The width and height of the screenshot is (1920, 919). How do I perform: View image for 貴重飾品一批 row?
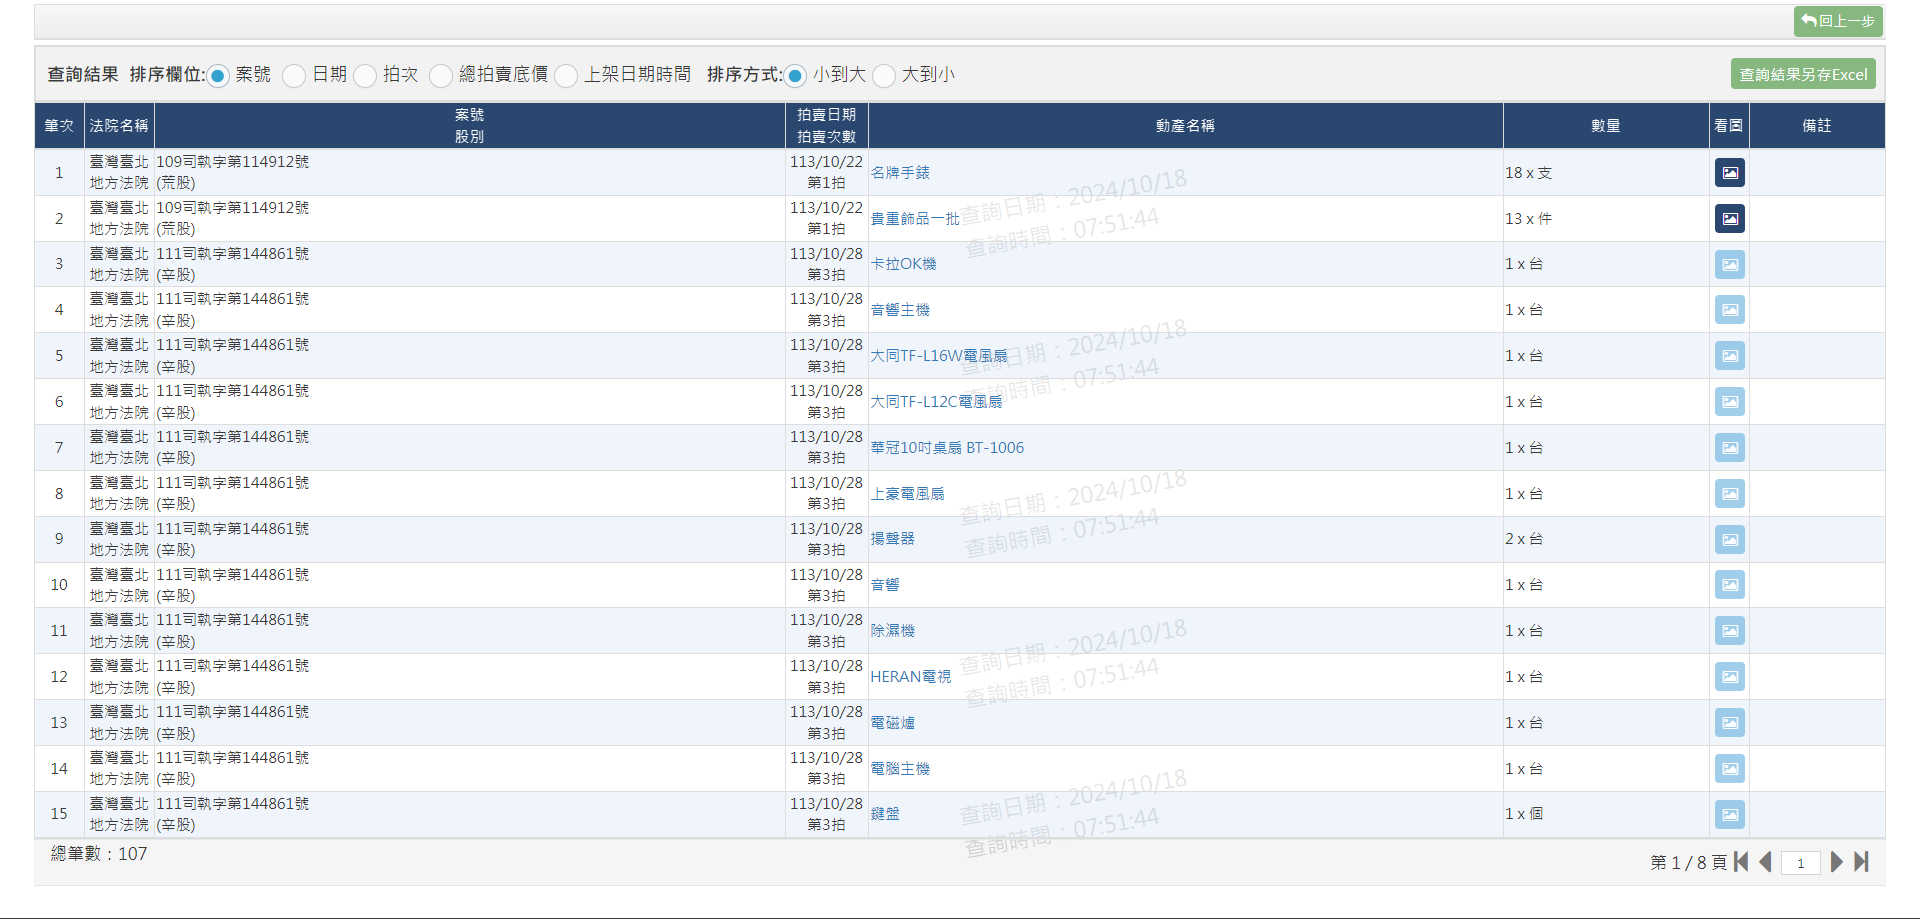pyautogui.click(x=1729, y=218)
